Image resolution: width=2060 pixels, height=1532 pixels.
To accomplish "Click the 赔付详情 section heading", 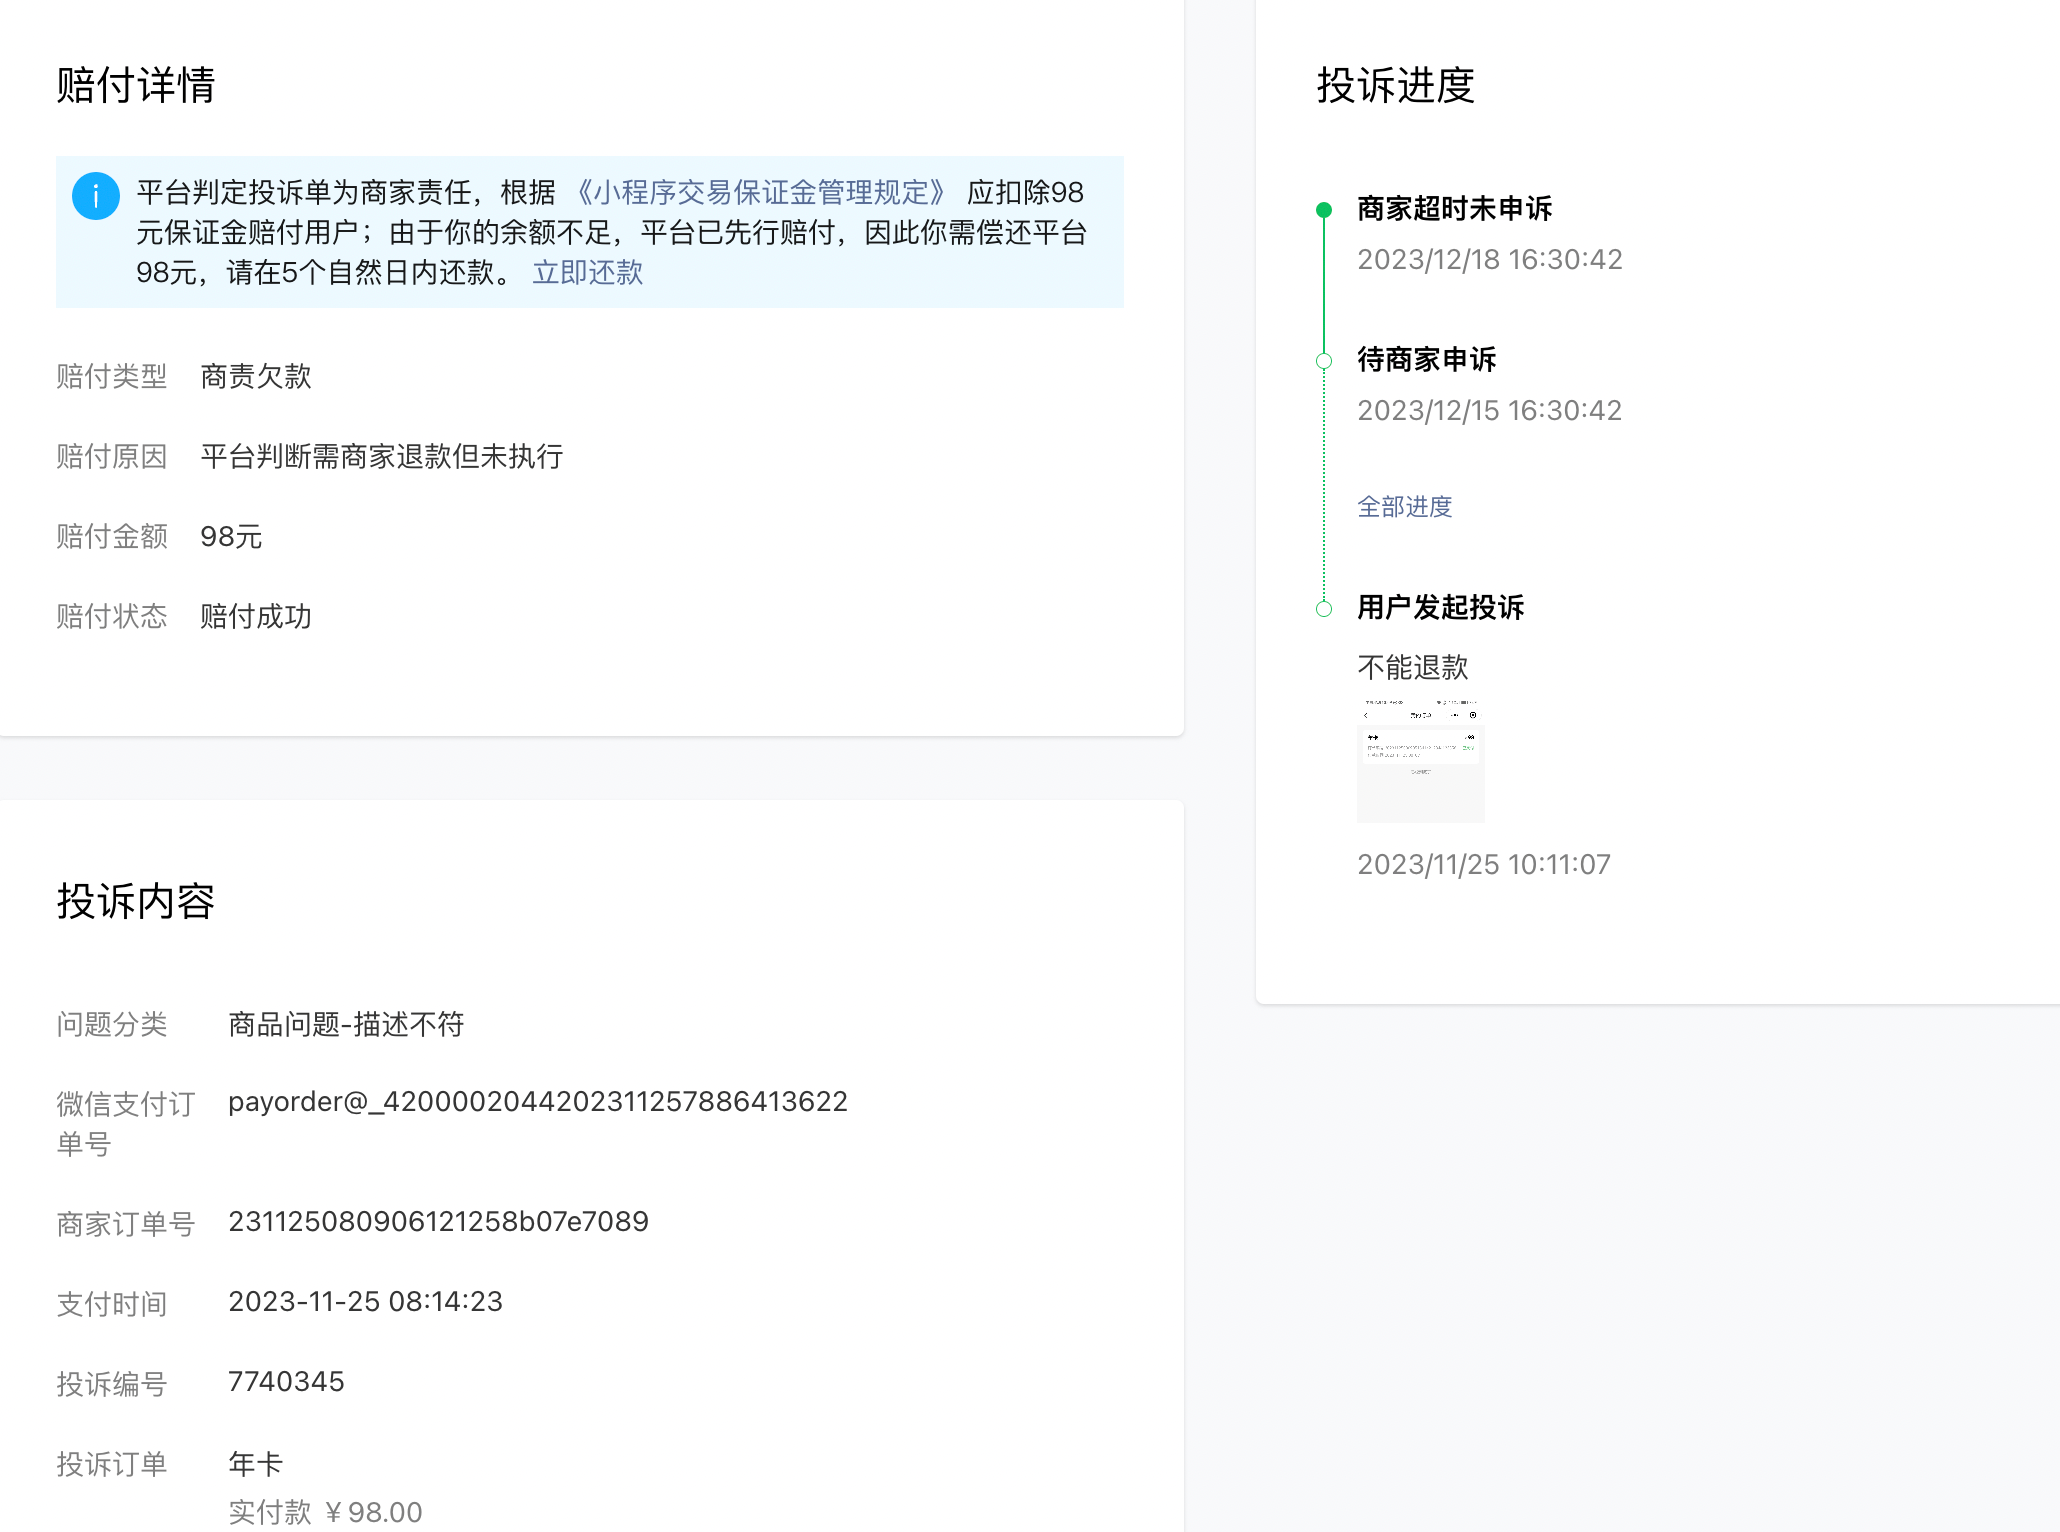I will point(136,85).
